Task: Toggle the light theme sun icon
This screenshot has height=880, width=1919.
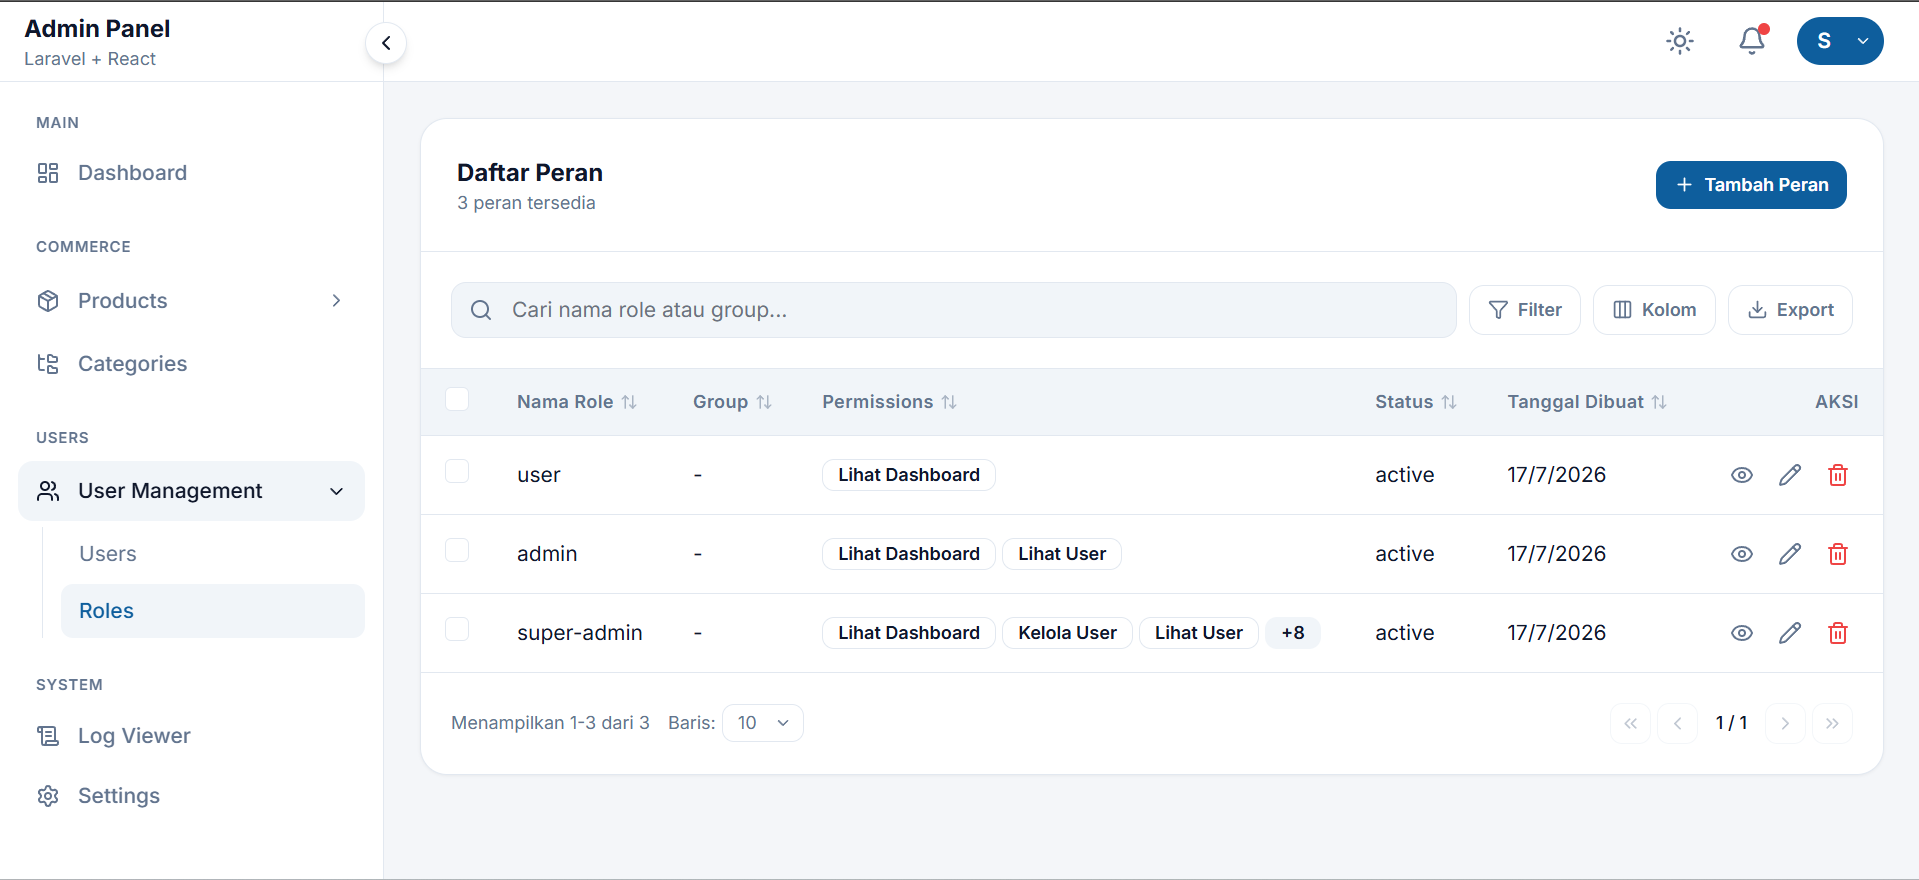Action: [1680, 41]
